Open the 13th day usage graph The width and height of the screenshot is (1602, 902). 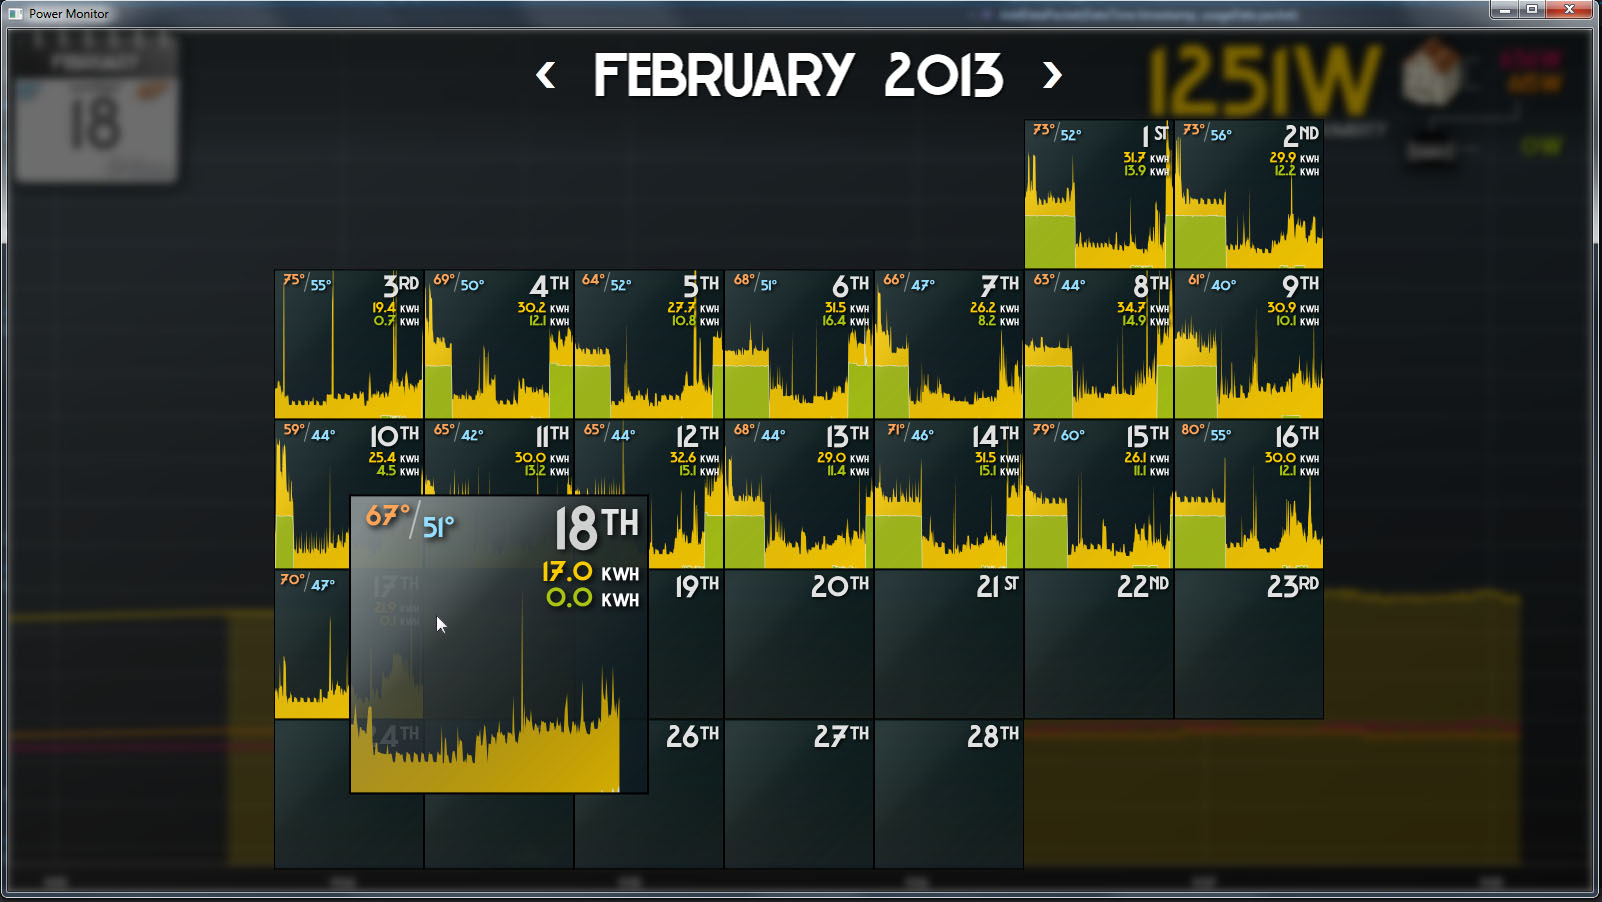tap(798, 495)
